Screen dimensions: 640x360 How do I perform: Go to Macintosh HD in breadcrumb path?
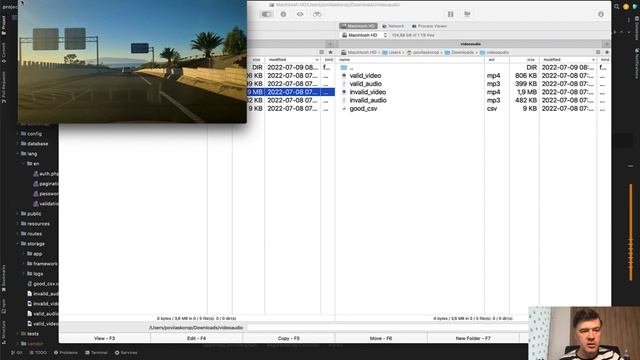(x=359, y=52)
